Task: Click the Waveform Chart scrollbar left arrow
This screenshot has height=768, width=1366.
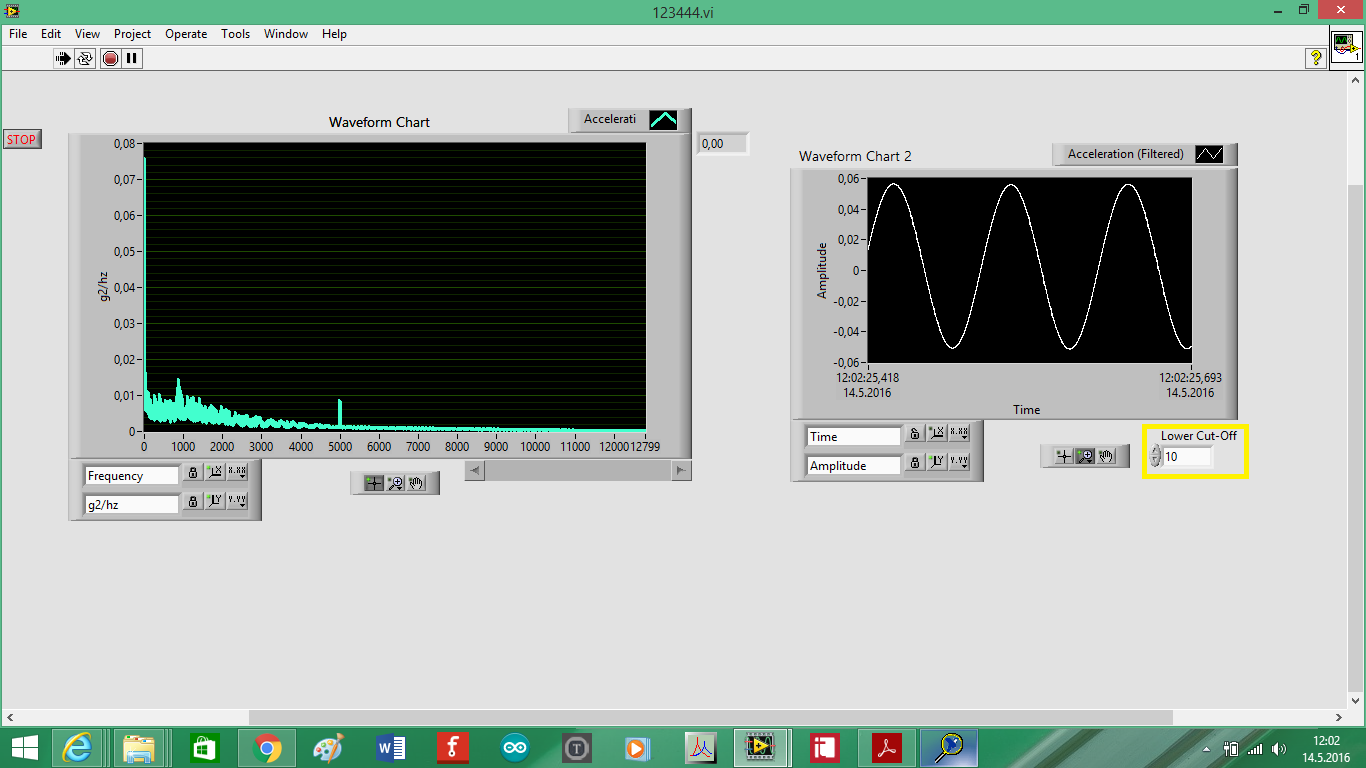Action: tap(475, 470)
